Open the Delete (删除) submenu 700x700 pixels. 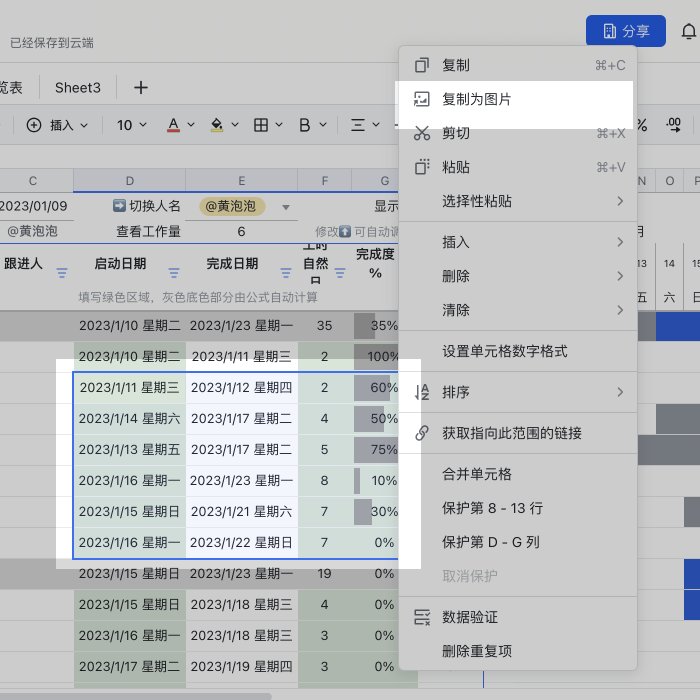(518, 276)
